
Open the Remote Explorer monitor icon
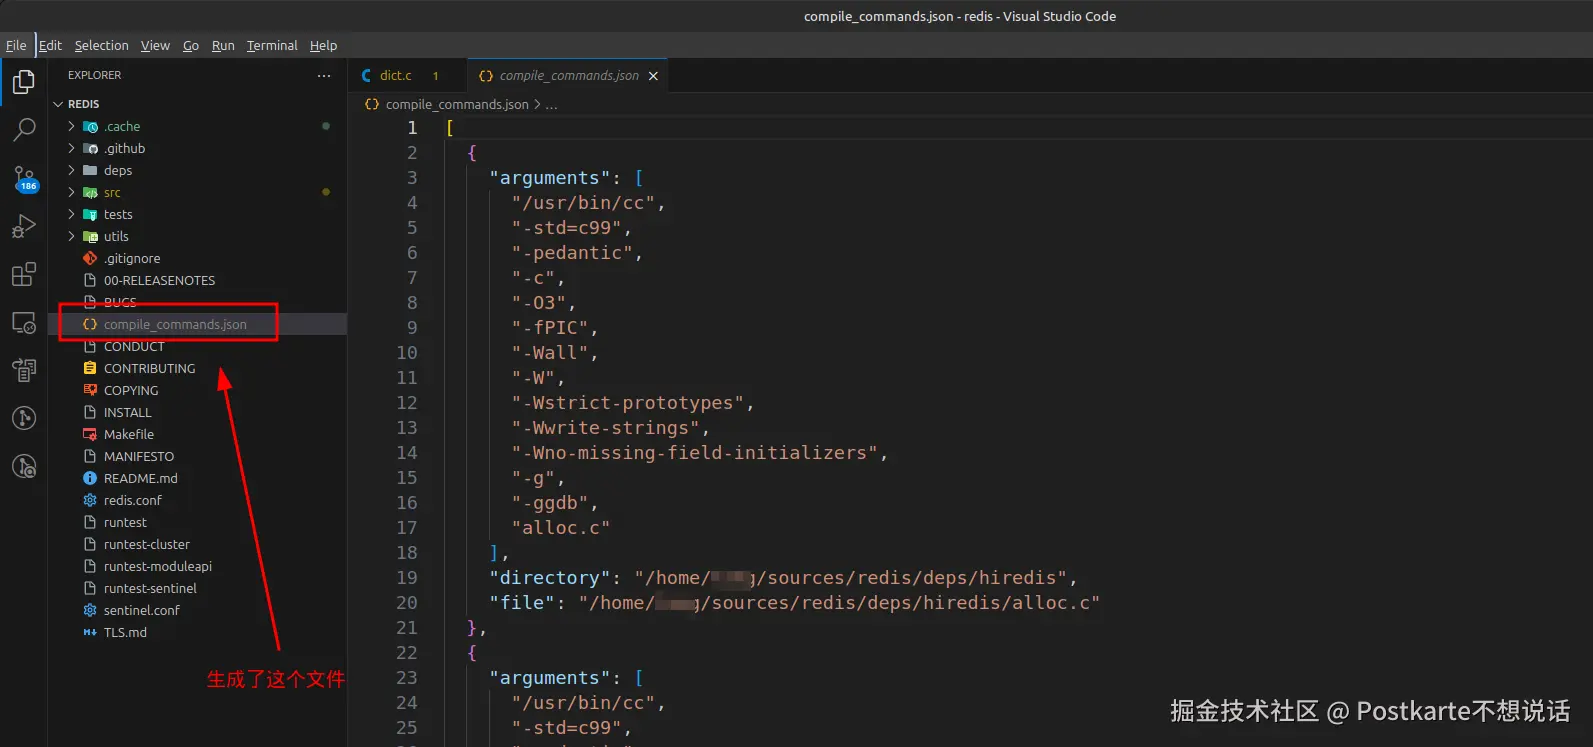coord(24,322)
